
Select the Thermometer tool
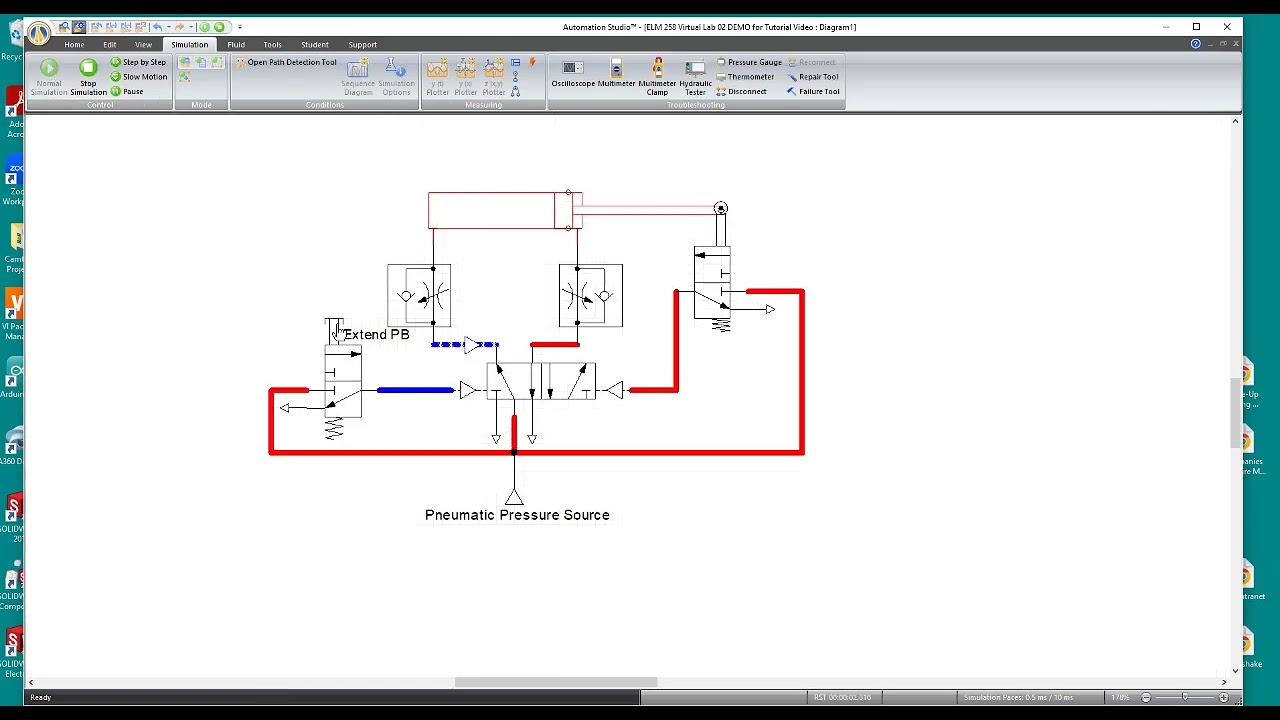[745, 77]
